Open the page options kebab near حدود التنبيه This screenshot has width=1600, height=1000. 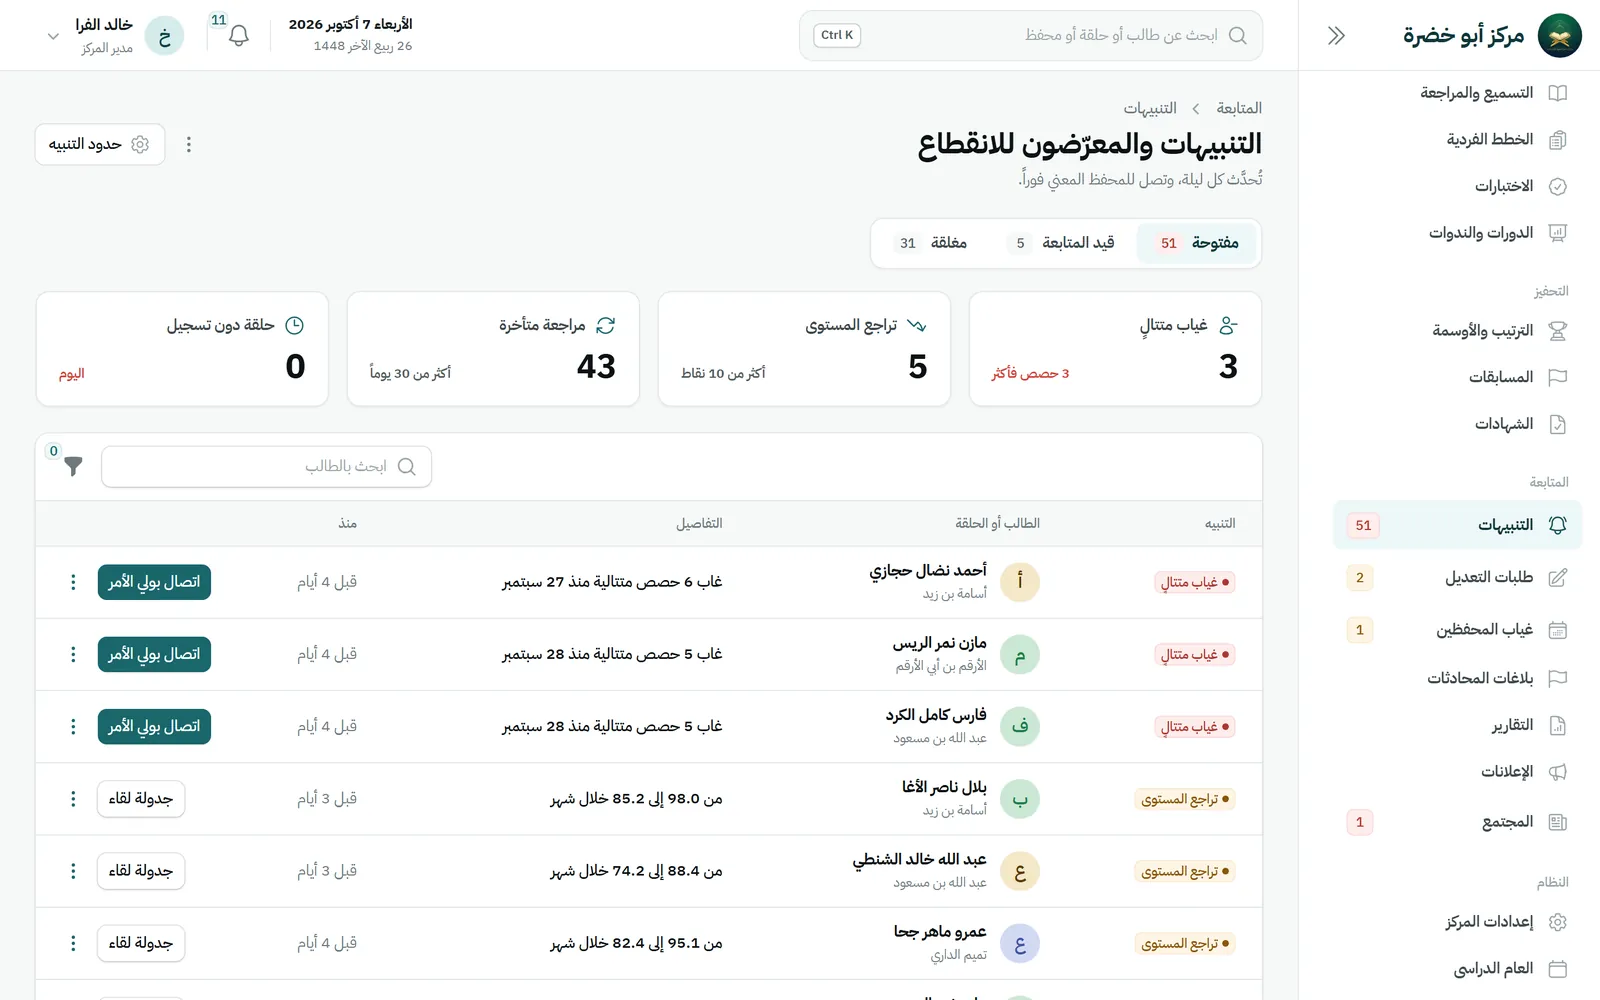click(x=188, y=145)
